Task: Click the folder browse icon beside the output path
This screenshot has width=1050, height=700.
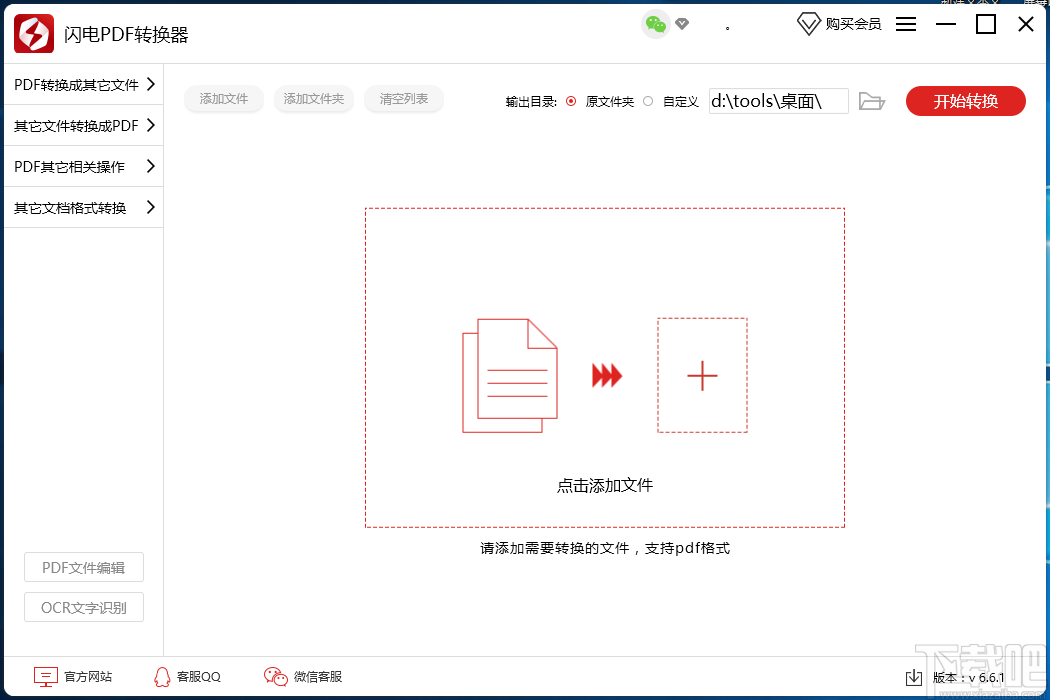Action: pyautogui.click(x=871, y=100)
